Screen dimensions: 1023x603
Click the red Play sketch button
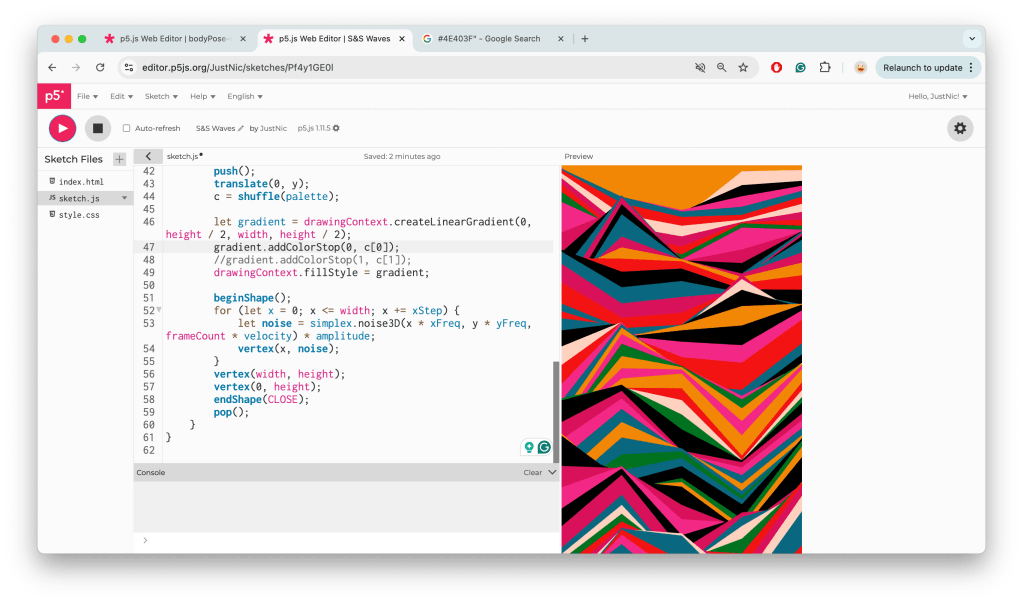pyautogui.click(x=62, y=128)
